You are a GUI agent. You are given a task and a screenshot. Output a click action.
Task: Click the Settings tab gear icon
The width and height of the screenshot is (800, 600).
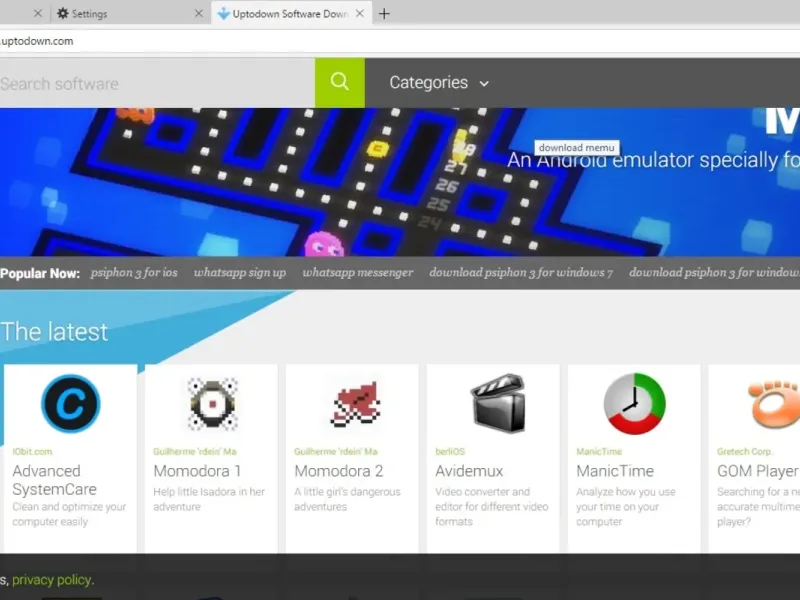[x=62, y=14]
